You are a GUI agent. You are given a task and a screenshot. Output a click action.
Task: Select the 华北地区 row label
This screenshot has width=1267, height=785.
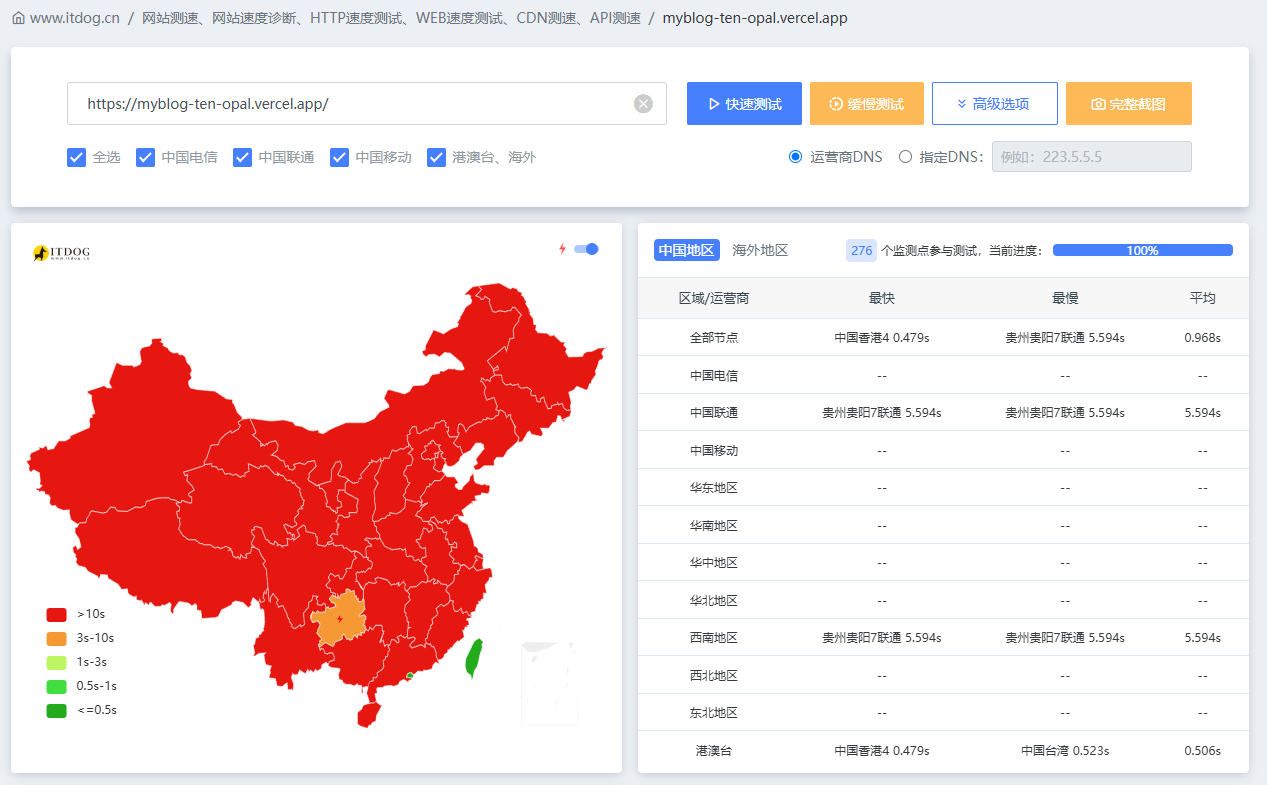[x=714, y=600]
